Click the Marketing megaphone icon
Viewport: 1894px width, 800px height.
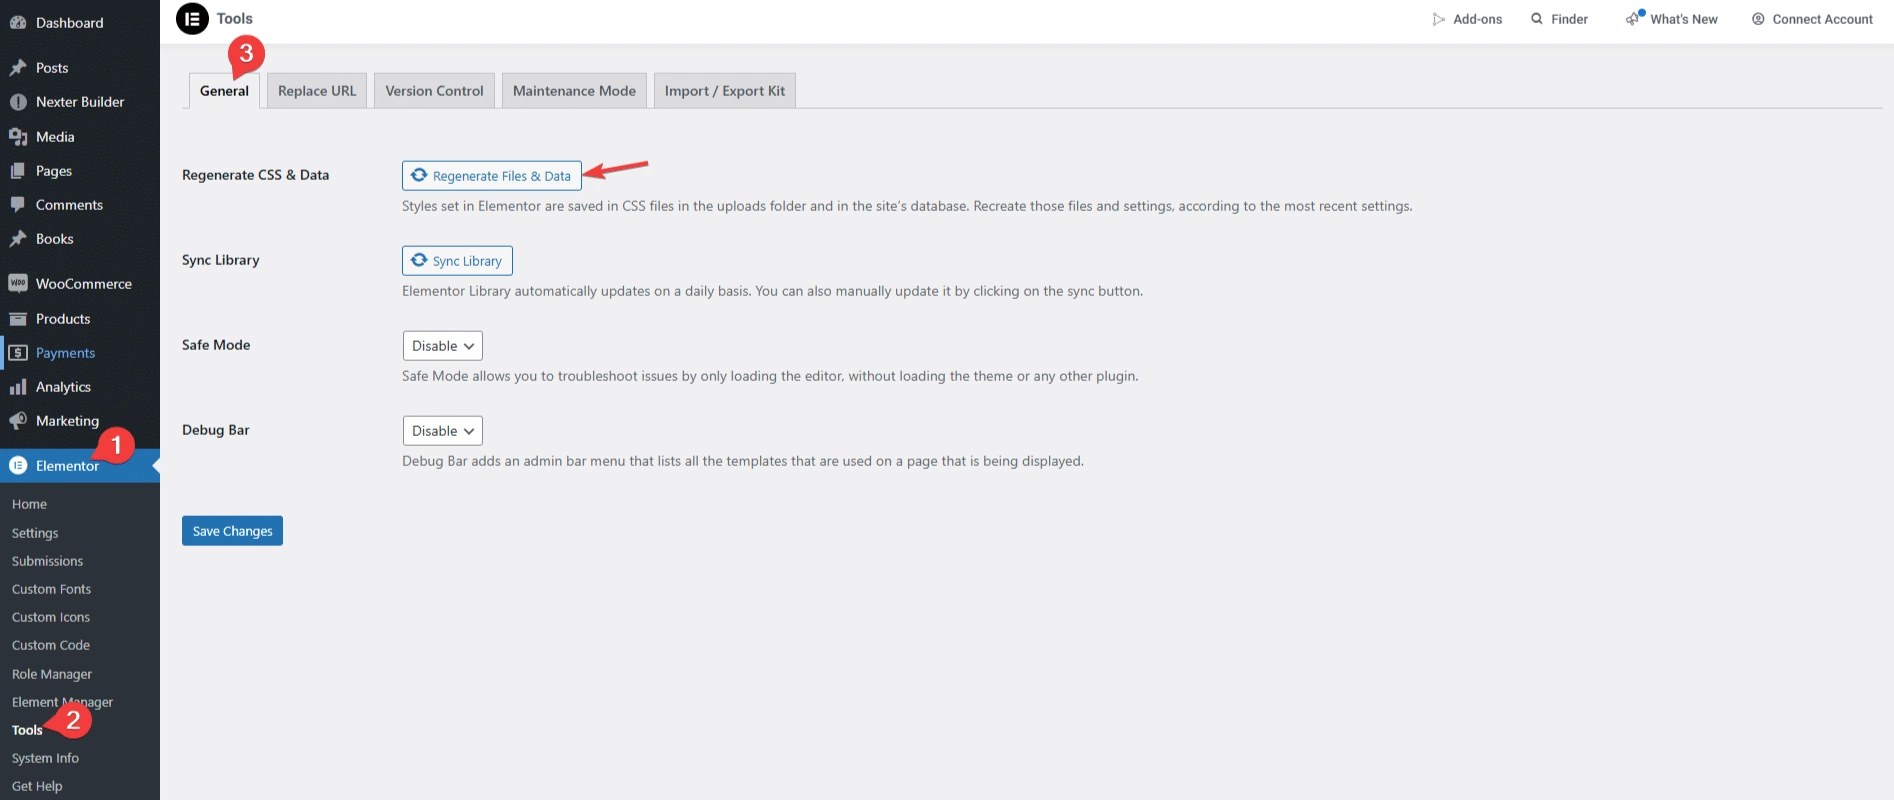tap(18, 421)
